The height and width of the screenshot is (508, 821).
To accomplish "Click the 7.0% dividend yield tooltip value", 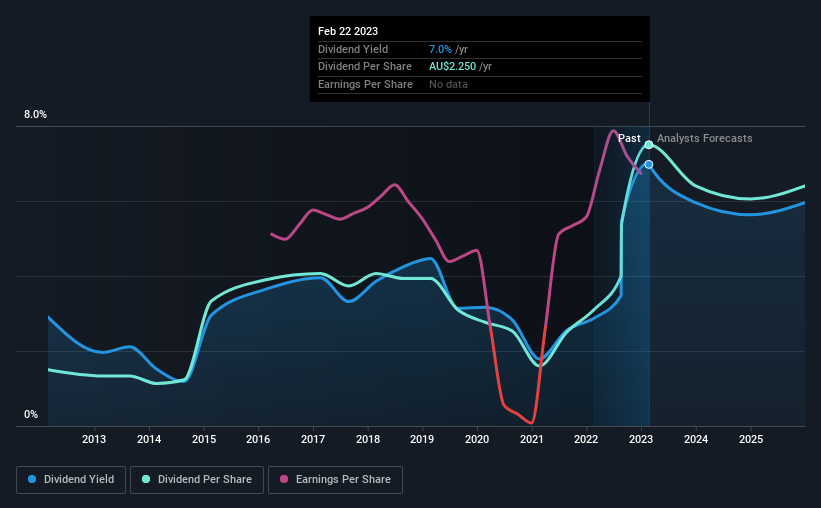I will pyautogui.click(x=440, y=49).
